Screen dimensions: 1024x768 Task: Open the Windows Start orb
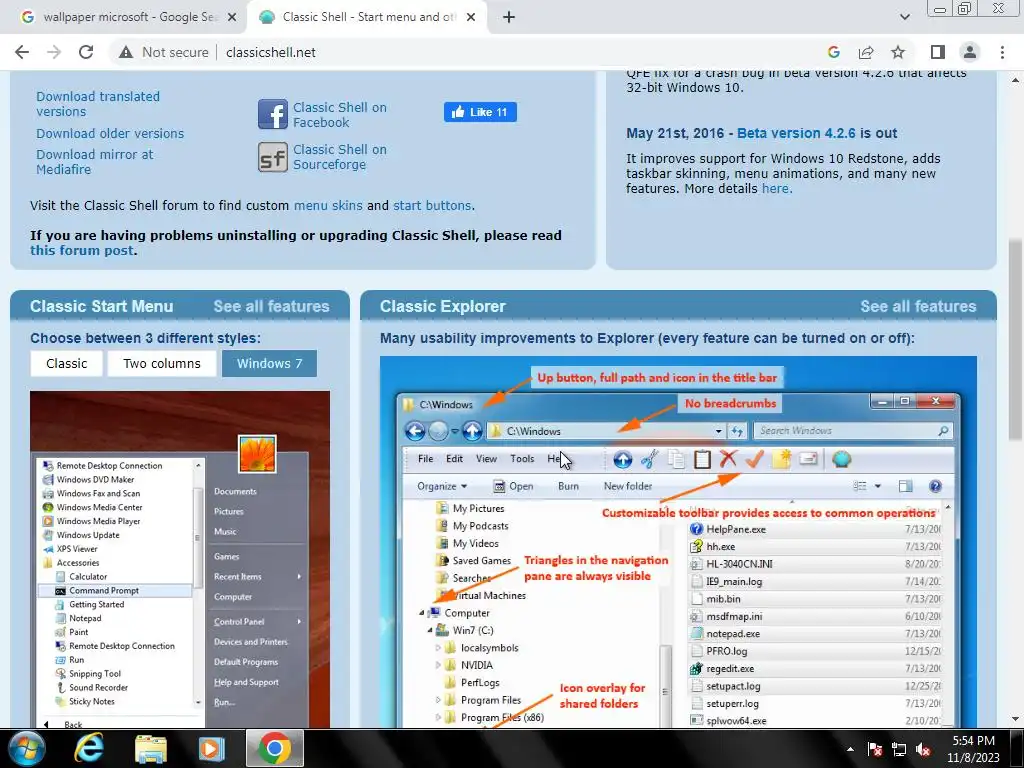[27, 748]
